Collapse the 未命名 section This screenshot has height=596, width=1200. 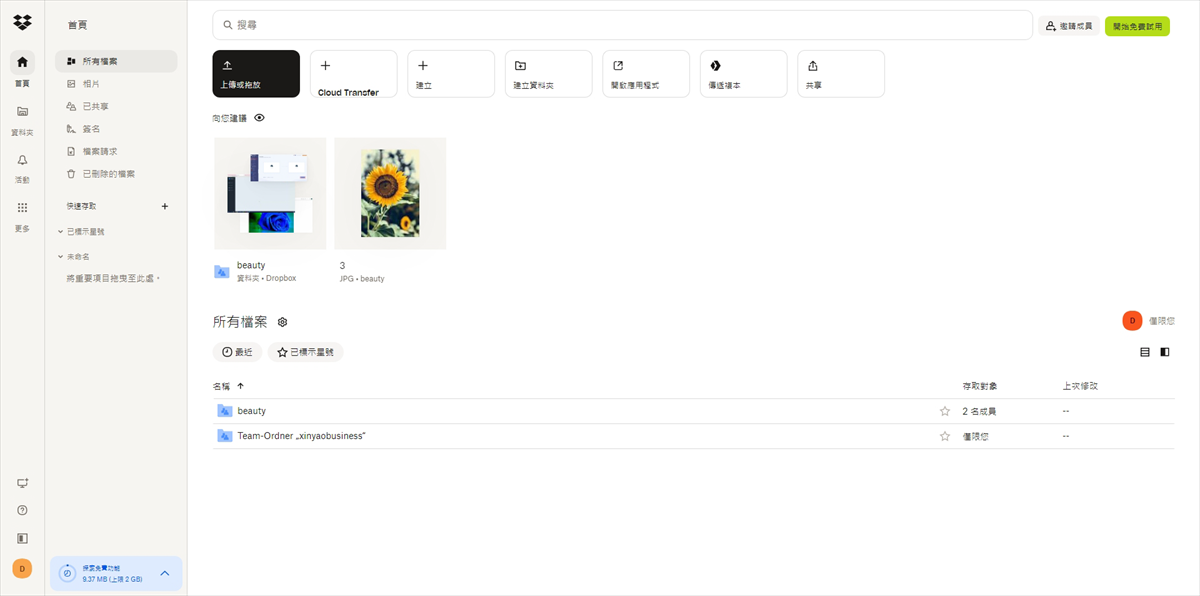pos(60,257)
